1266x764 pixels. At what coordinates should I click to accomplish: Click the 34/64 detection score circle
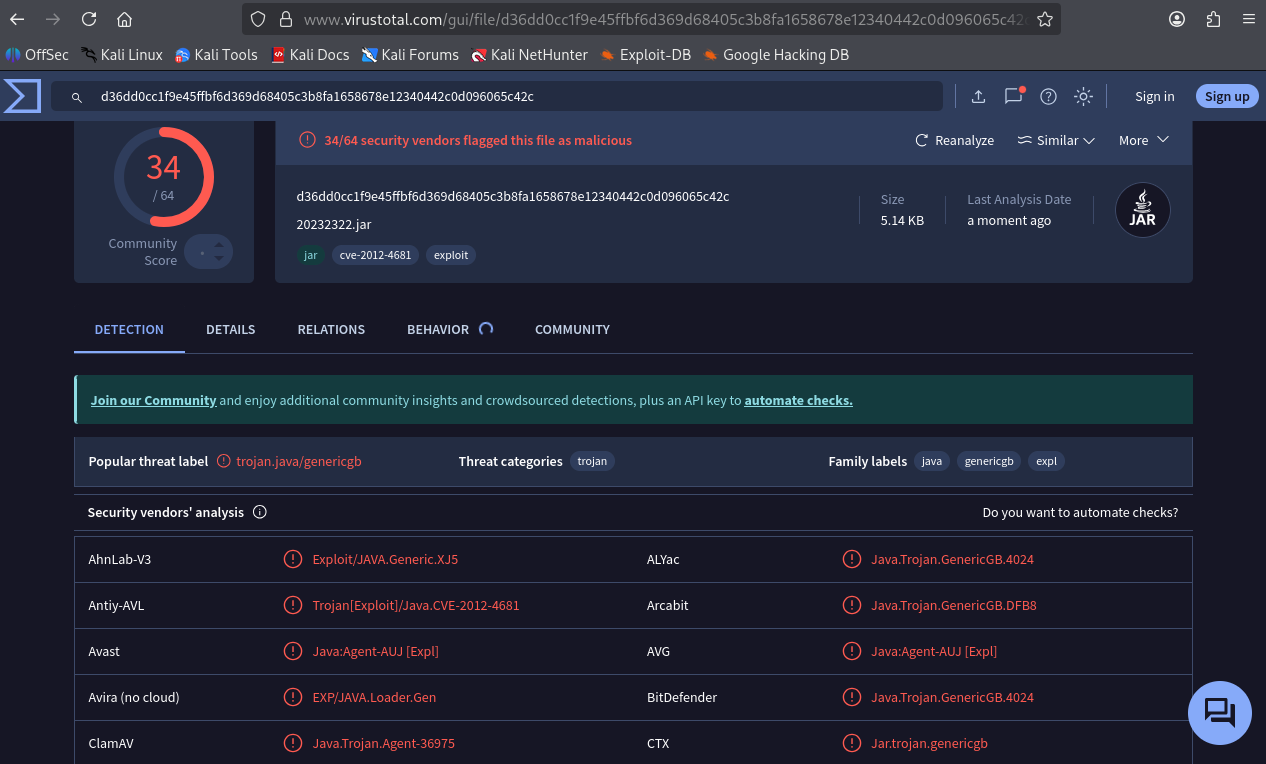pos(163,177)
